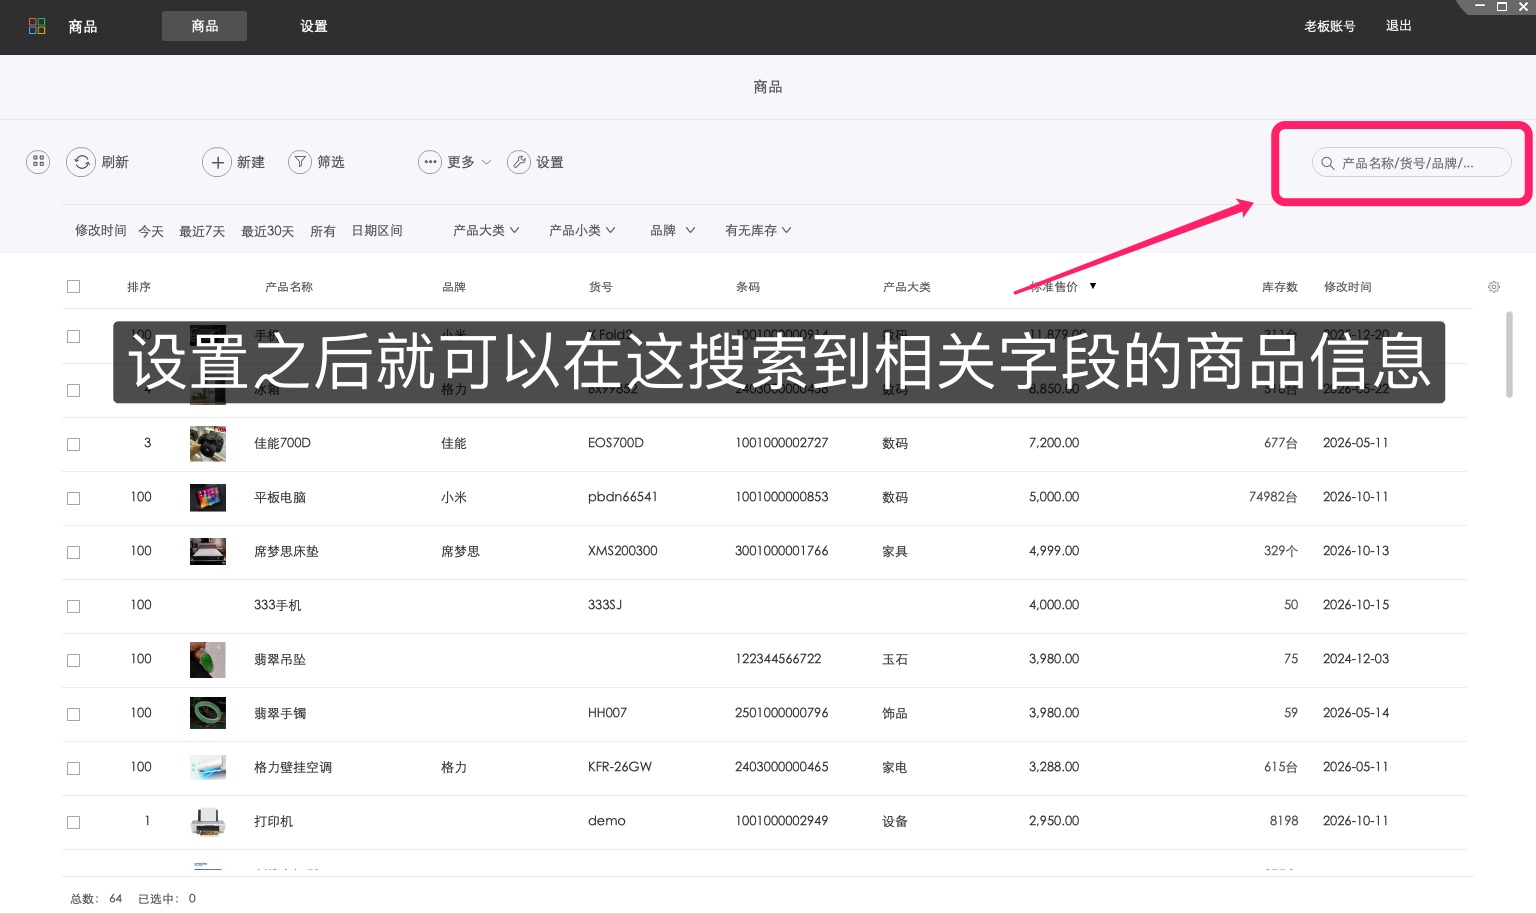Filter by 所有 modified time

pyautogui.click(x=323, y=231)
